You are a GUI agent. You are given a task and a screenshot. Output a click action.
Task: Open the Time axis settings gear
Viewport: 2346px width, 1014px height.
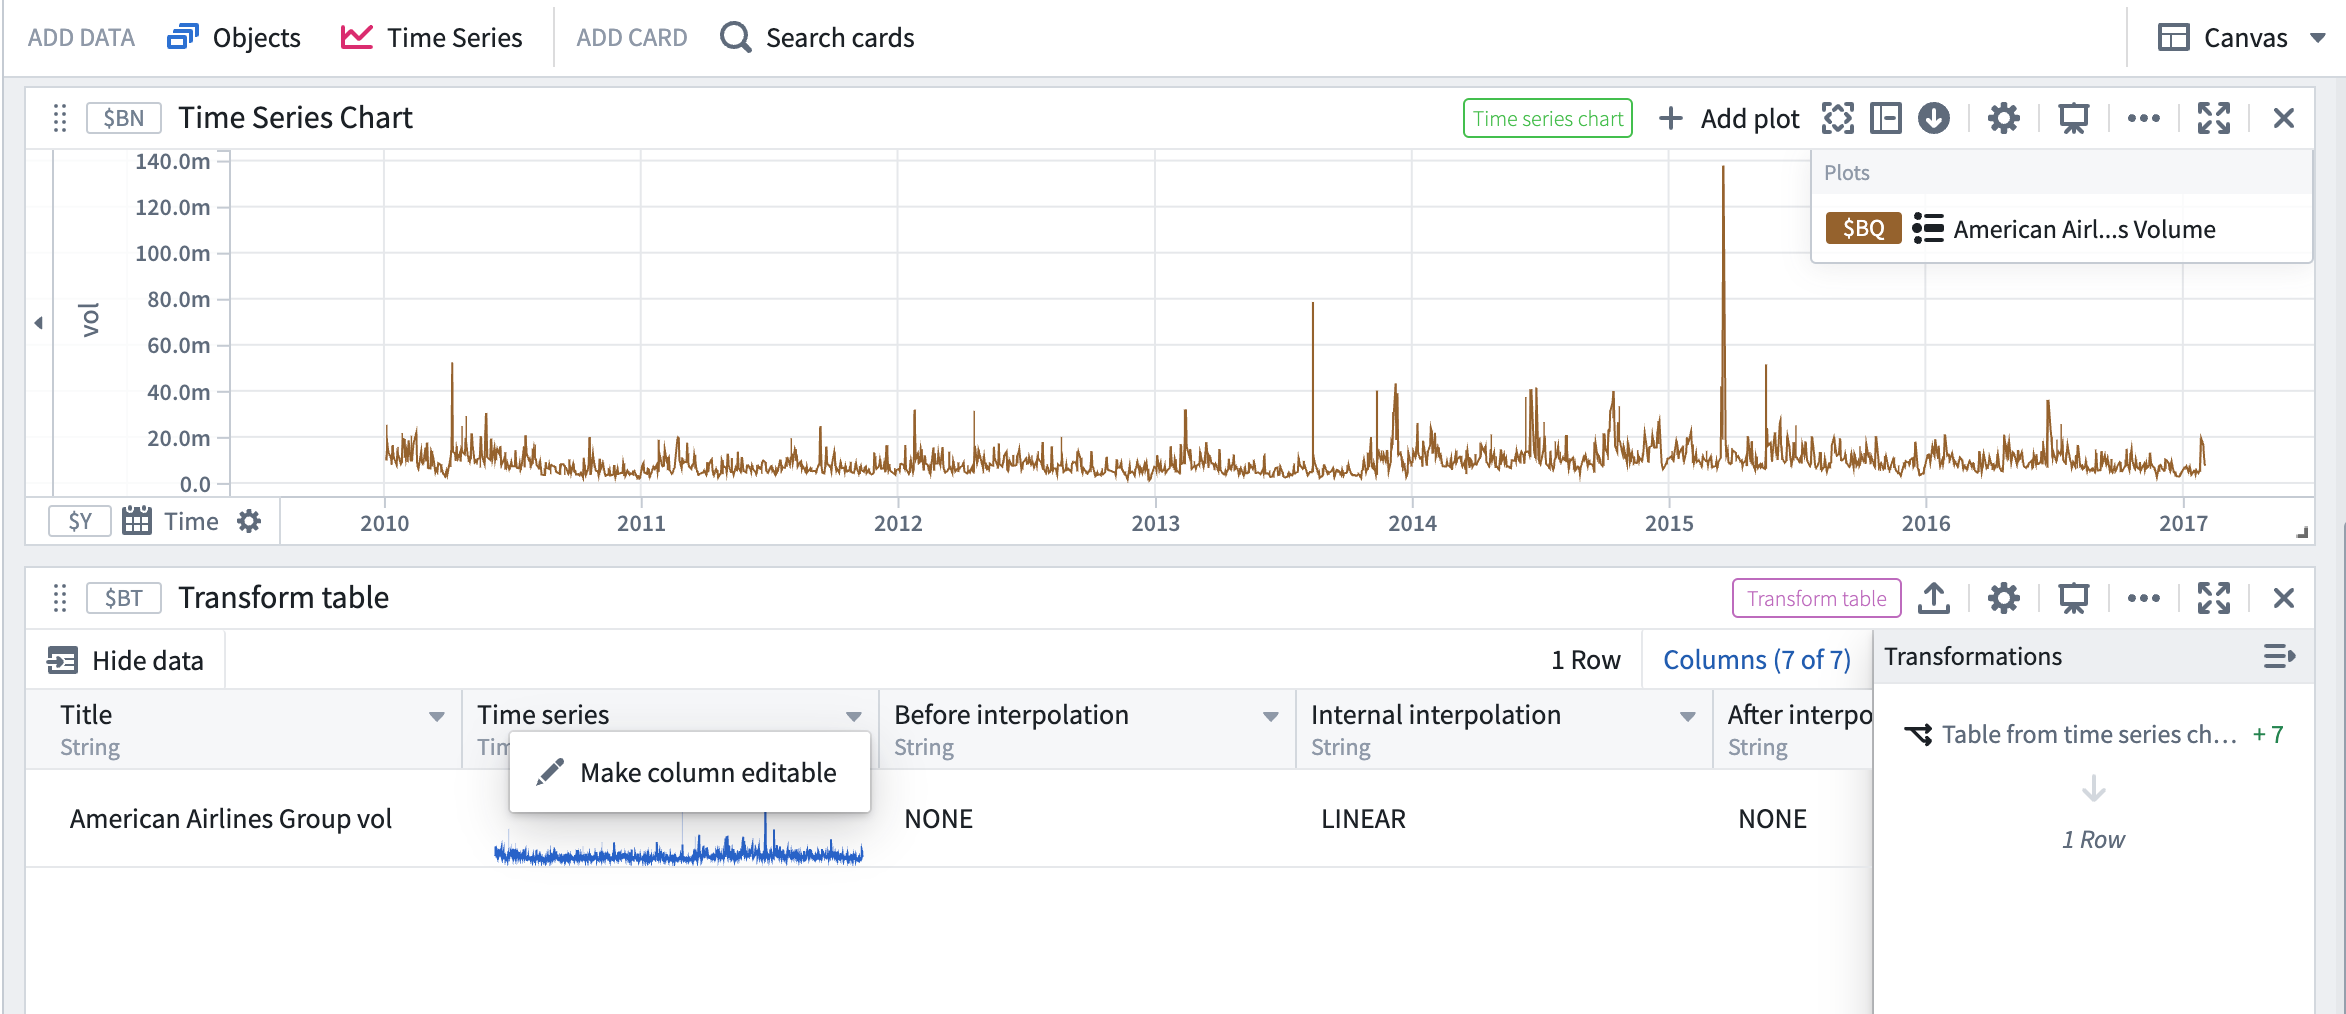pyautogui.click(x=249, y=521)
